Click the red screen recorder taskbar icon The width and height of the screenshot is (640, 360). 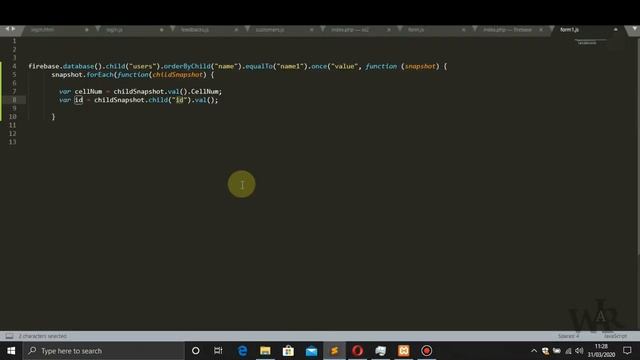coord(427,351)
